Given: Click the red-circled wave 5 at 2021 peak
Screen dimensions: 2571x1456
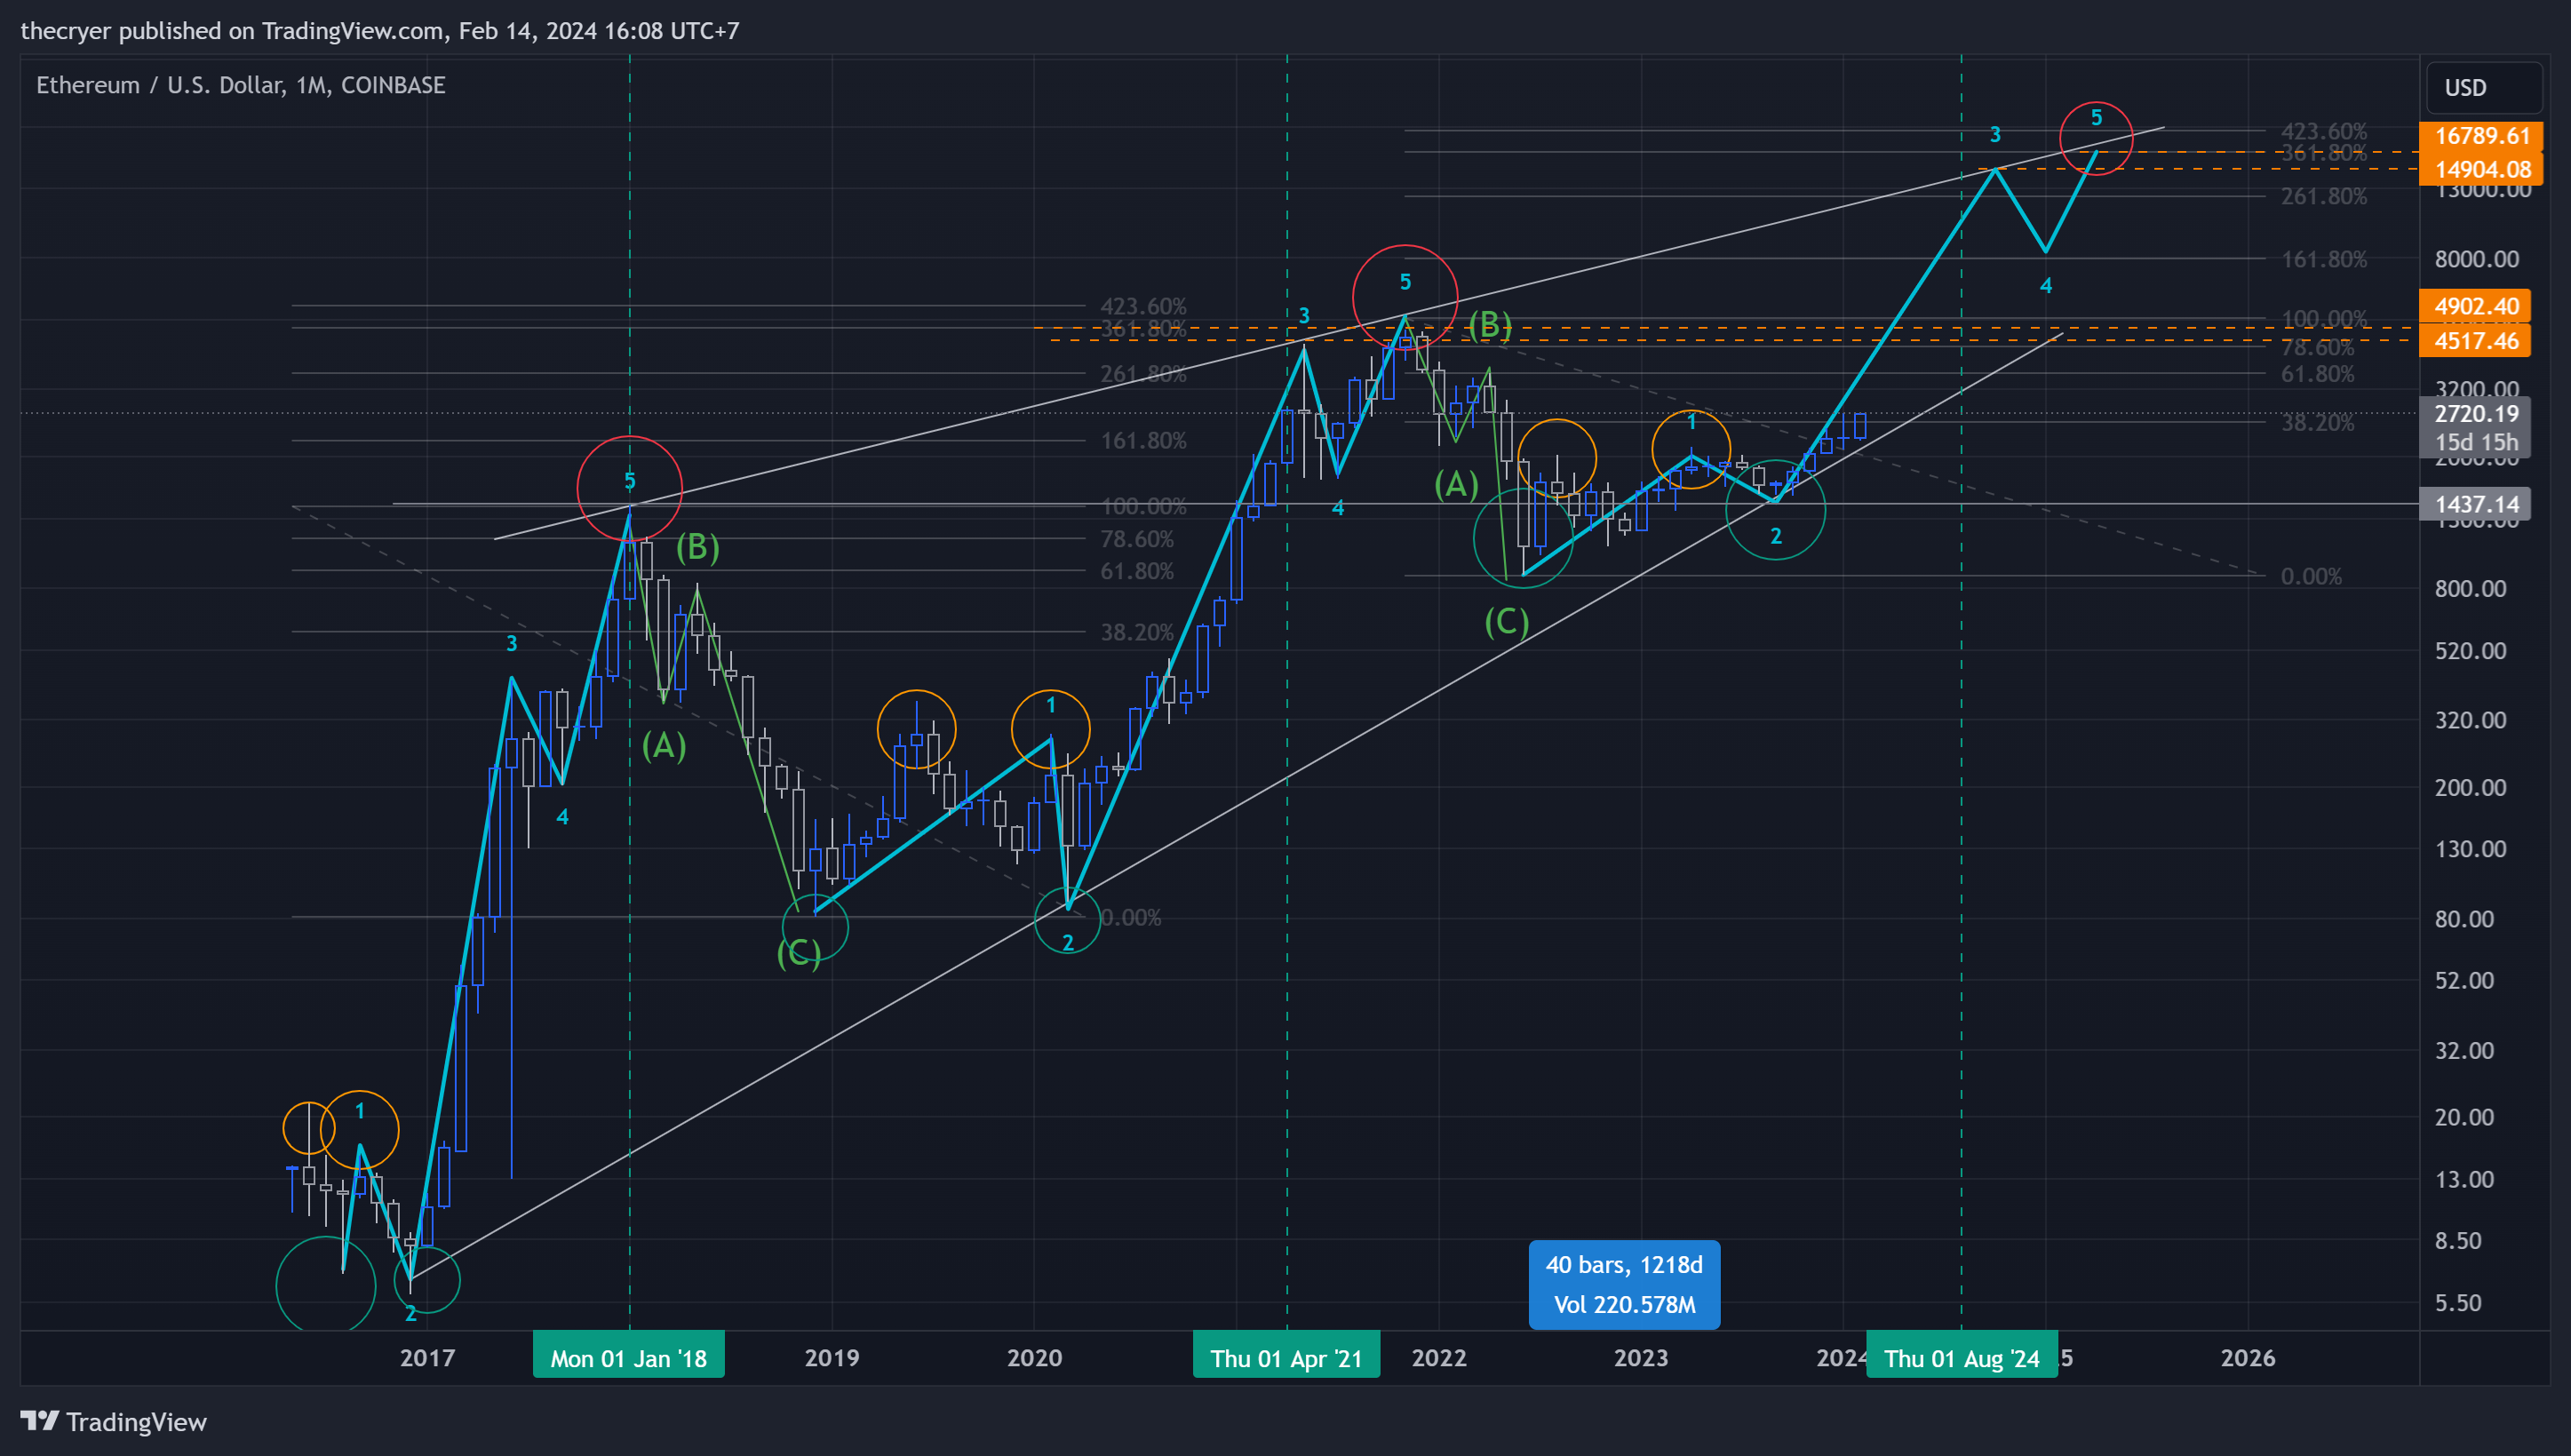Looking at the screenshot, I should click(1405, 297).
